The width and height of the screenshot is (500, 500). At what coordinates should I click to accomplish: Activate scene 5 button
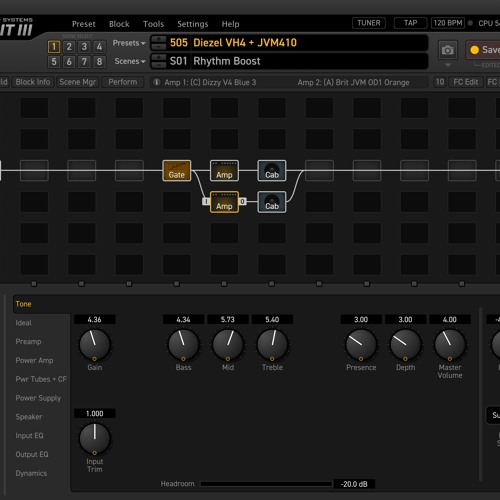coord(54,62)
